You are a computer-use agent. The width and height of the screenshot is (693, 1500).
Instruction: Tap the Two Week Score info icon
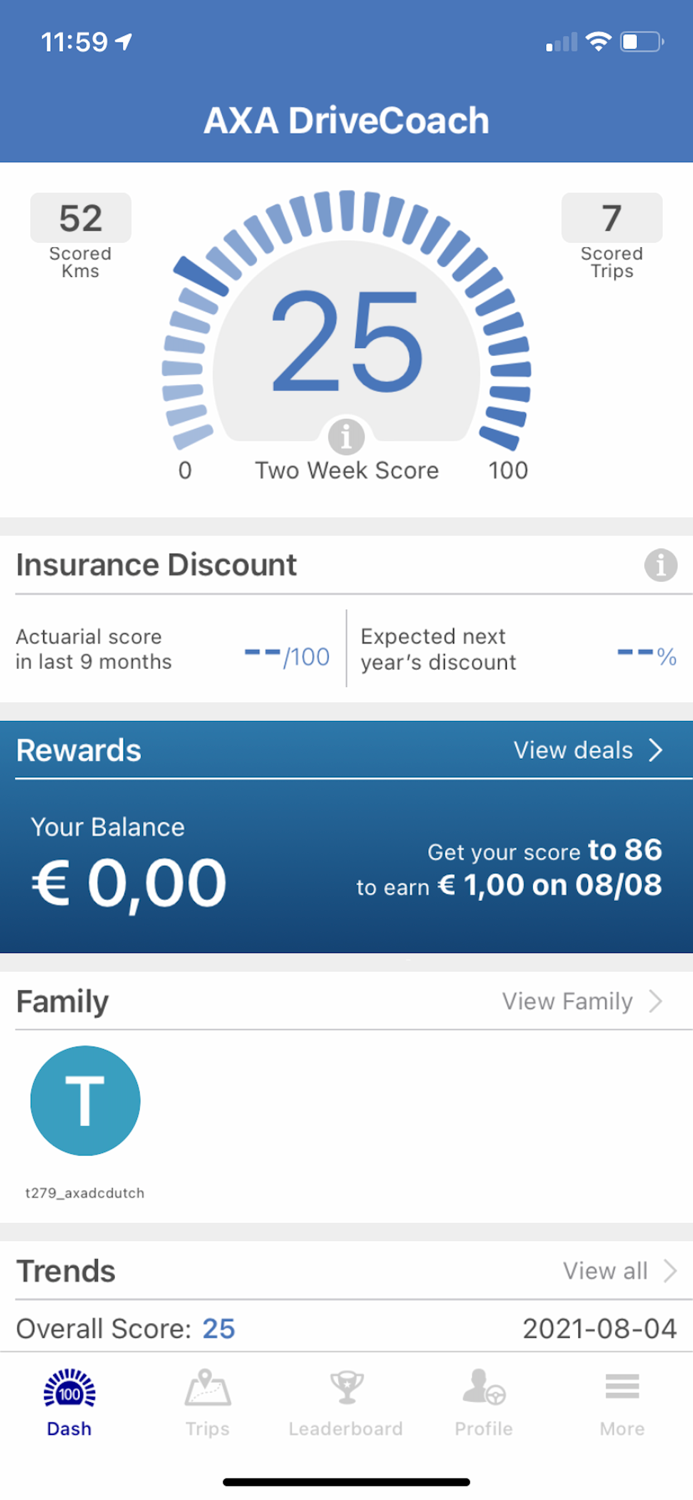346,435
